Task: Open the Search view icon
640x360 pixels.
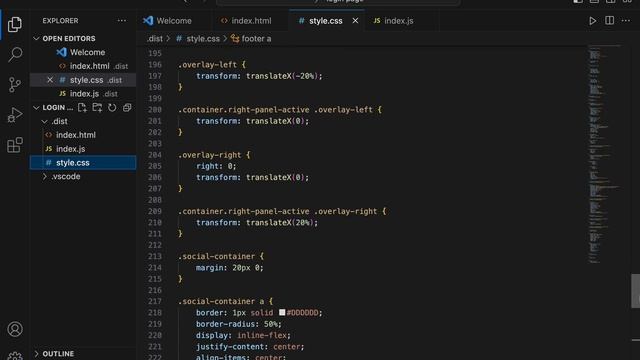Action: 15,54
